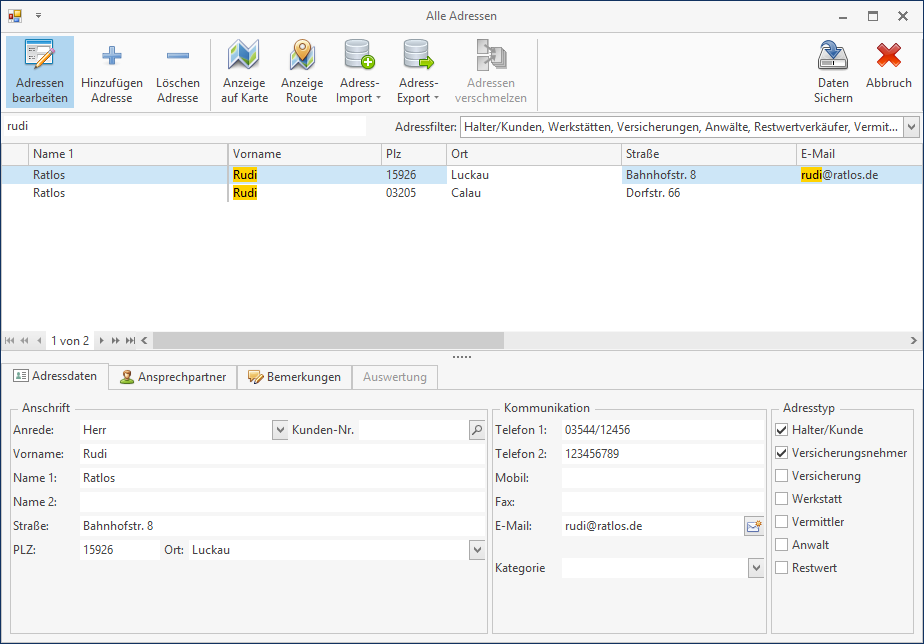Screen dimensions: 924x644
Task: Tick the Anwalt checkbox
Action: coord(782,545)
